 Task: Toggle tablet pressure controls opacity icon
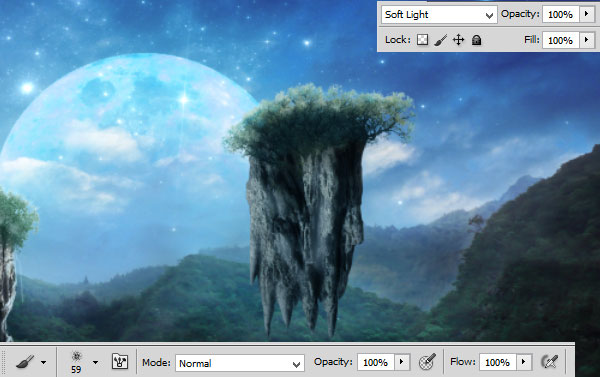427,361
